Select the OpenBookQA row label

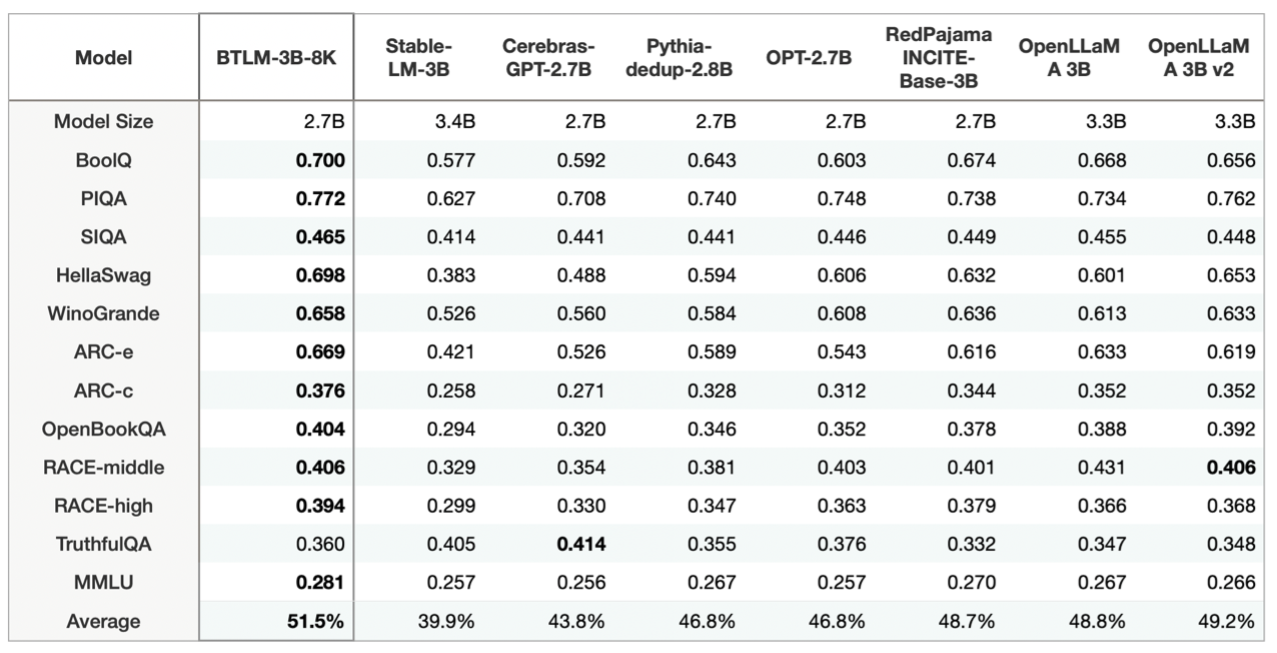tap(103, 431)
